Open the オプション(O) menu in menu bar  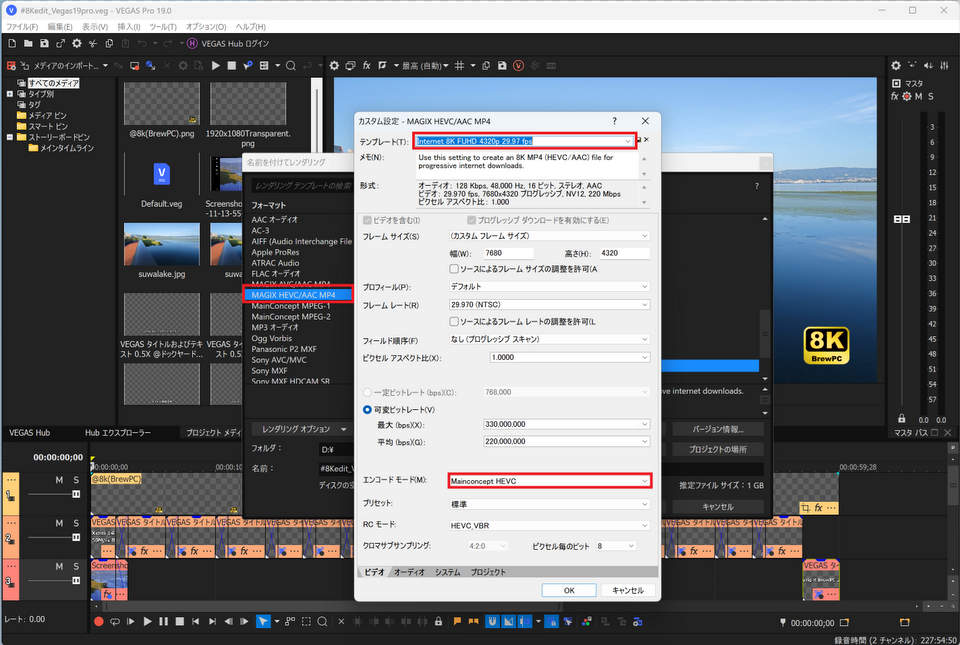(x=205, y=26)
